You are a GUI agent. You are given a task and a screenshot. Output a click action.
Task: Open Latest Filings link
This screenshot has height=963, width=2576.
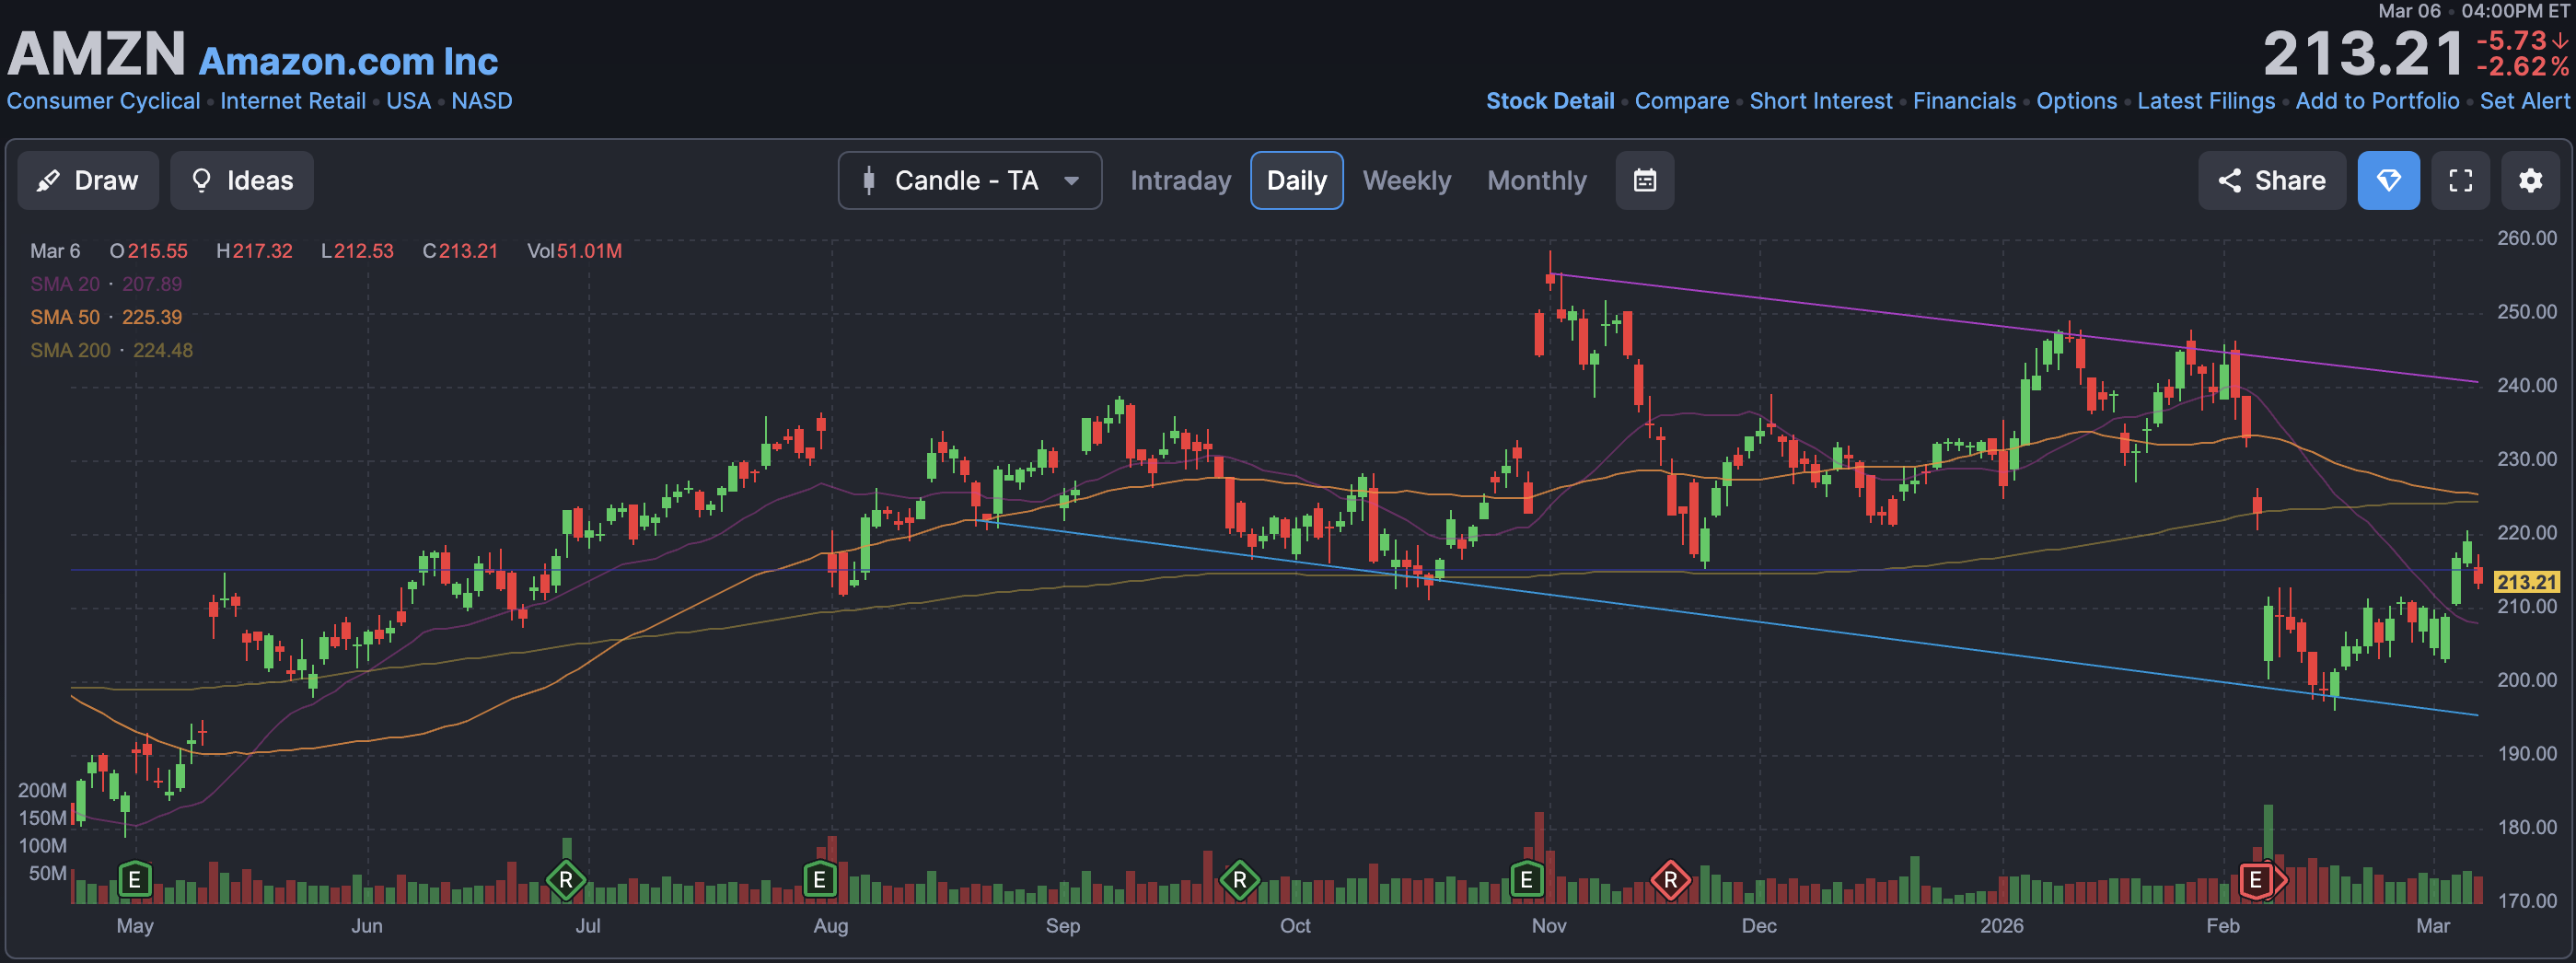pyautogui.click(x=2206, y=101)
